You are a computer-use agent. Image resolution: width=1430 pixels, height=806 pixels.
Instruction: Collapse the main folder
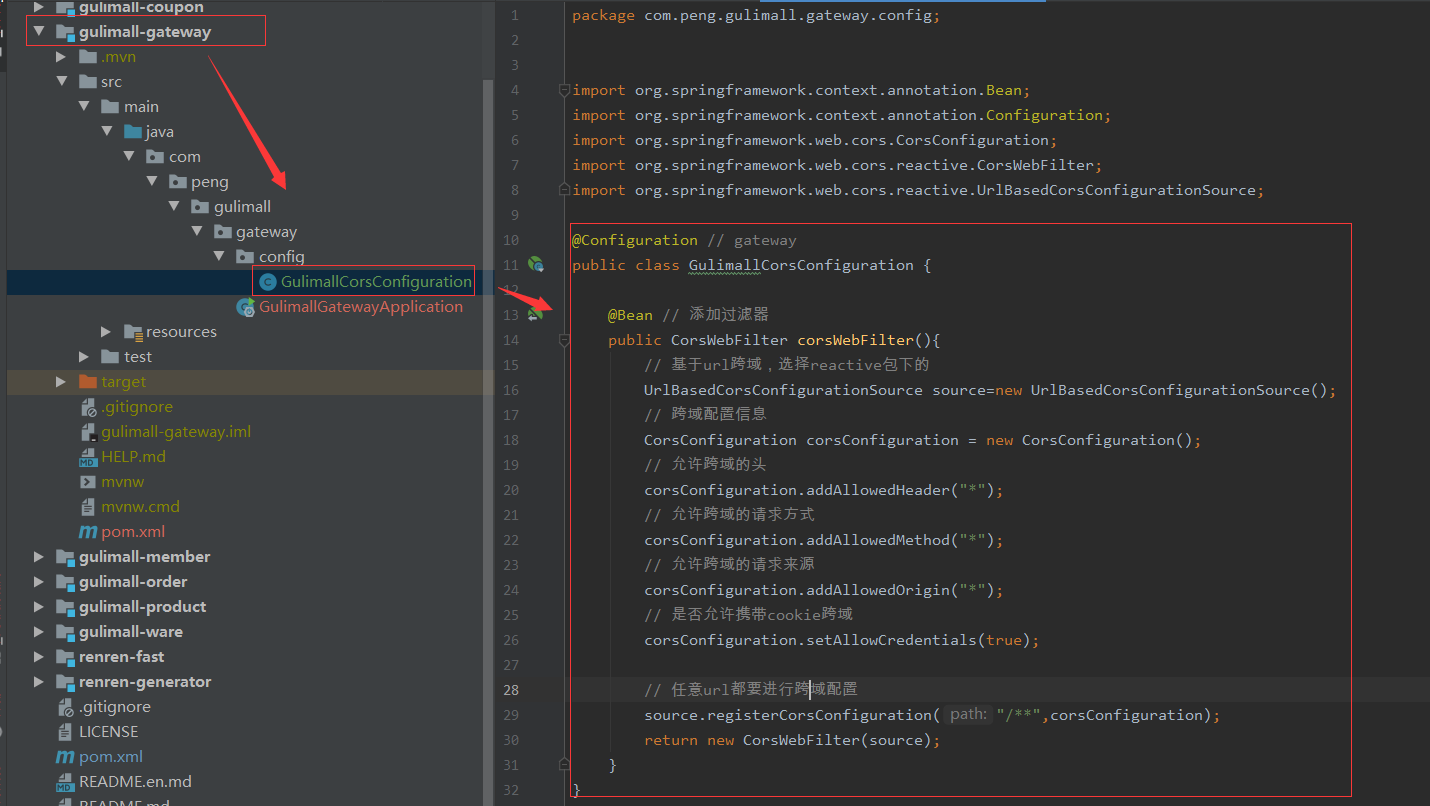tap(84, 106)
